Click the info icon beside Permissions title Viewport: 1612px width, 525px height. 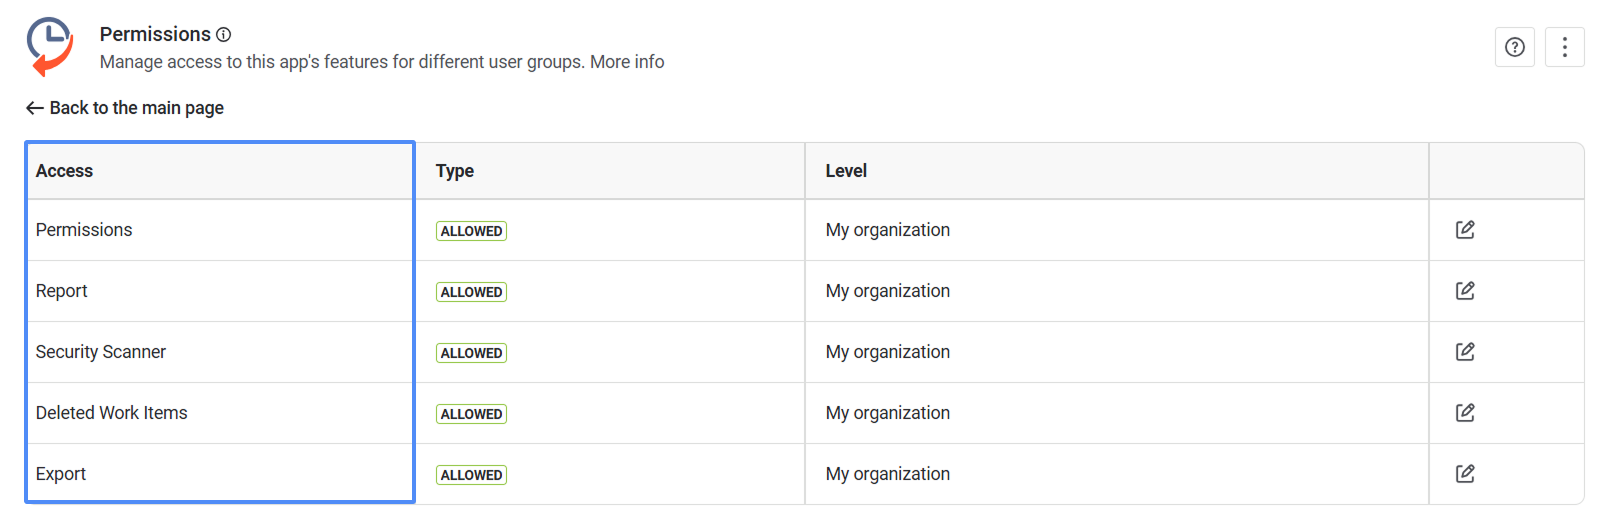click(224, 35)
